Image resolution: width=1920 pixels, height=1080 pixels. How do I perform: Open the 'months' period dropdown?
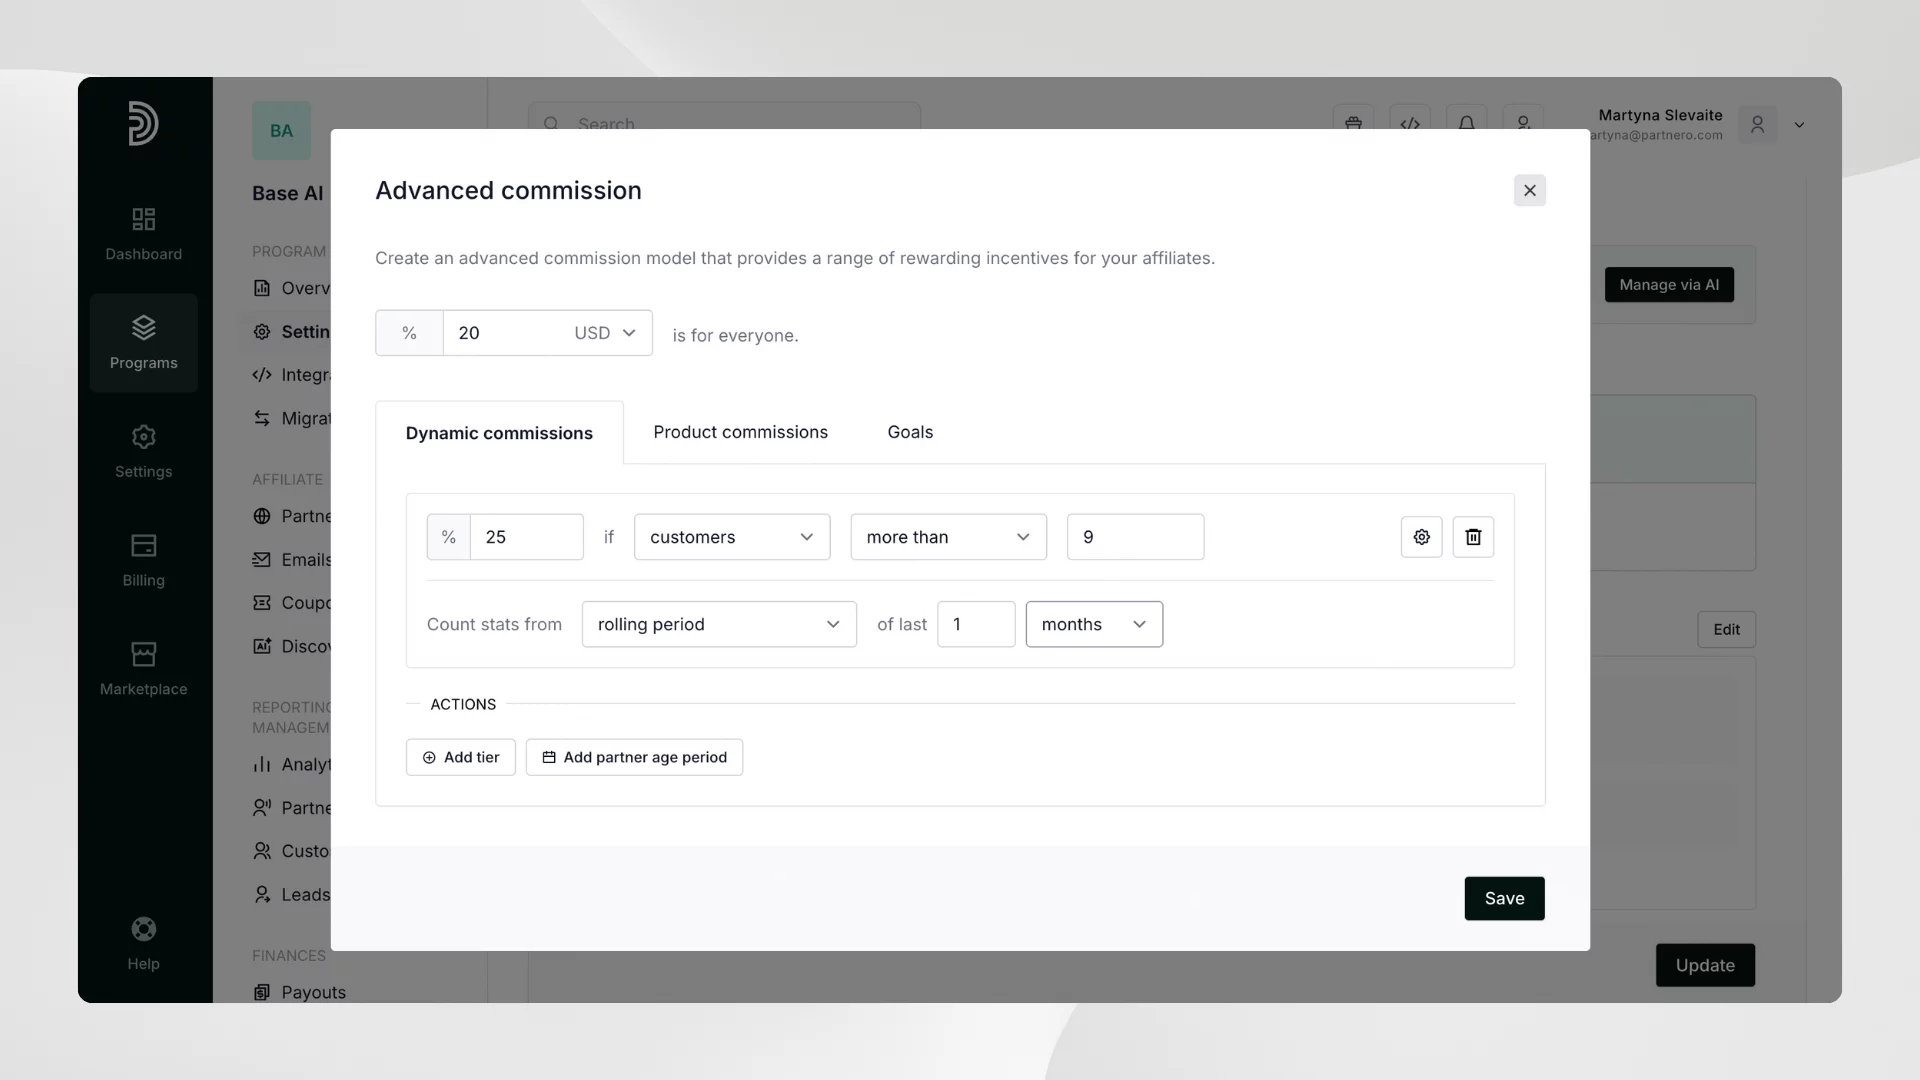pos(1093,624)
